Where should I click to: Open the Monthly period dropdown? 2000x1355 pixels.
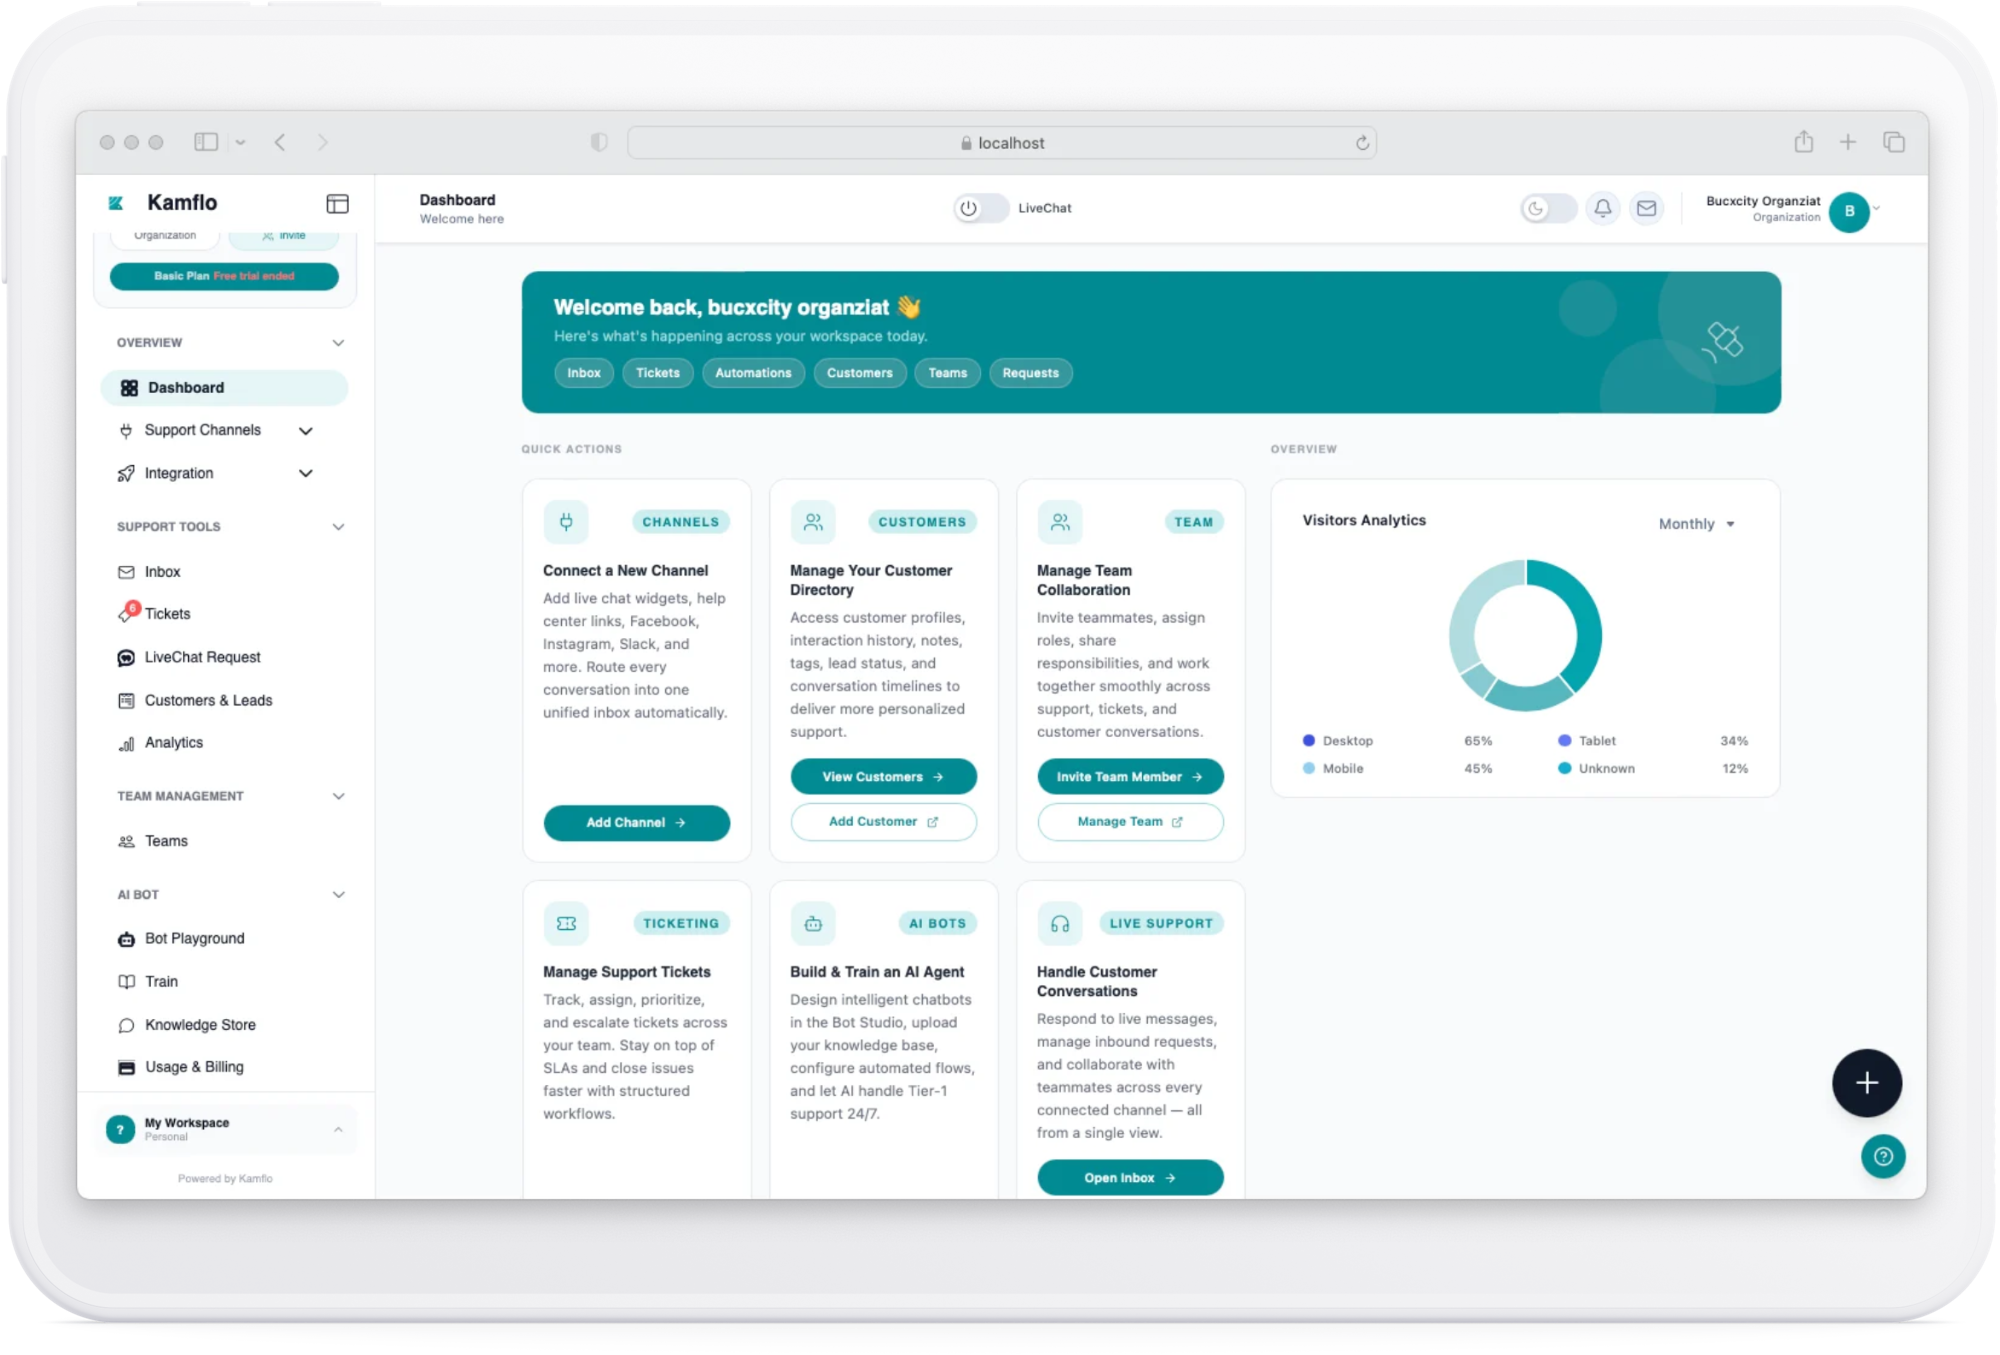click(x=1696, y=524)
